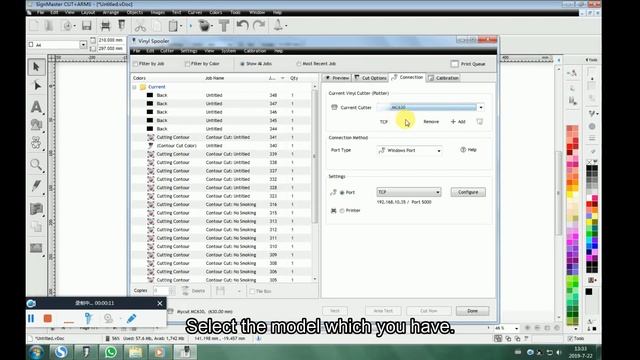640x360 pixels.
Task: Pause the screen recording
Action: click(31, 318)
